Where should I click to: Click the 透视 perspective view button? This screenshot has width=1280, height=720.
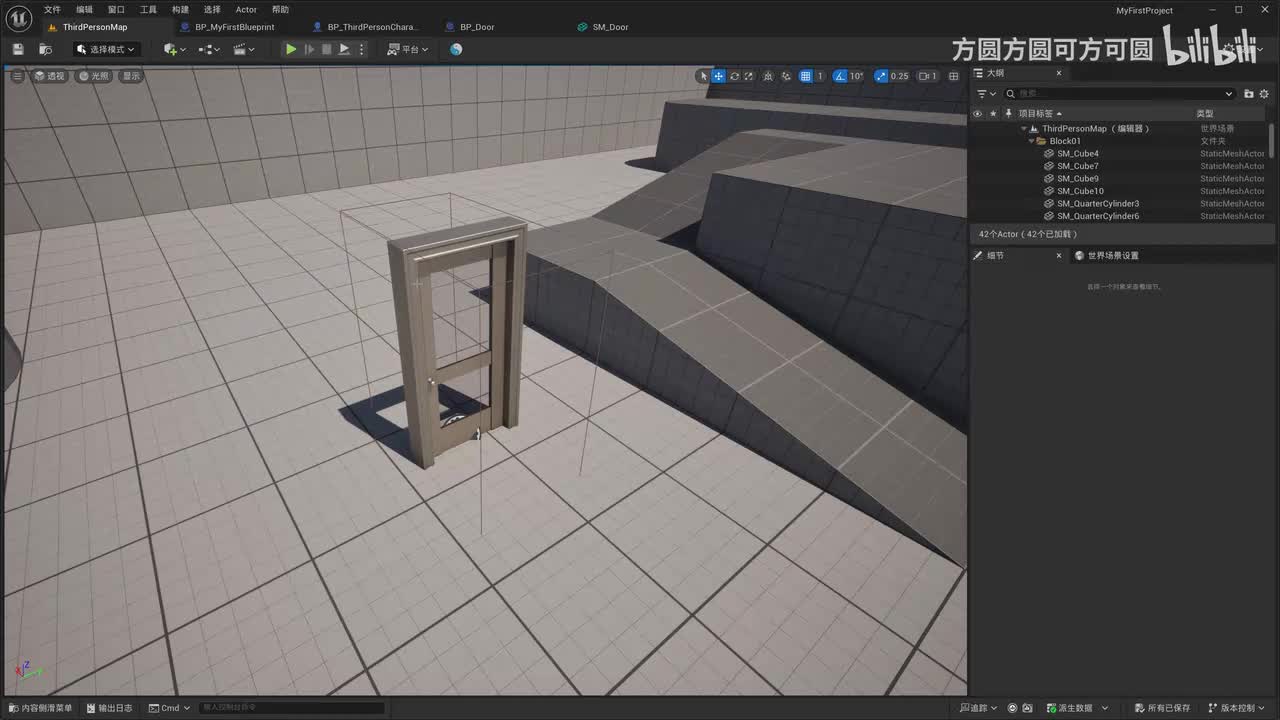(49, 76)
